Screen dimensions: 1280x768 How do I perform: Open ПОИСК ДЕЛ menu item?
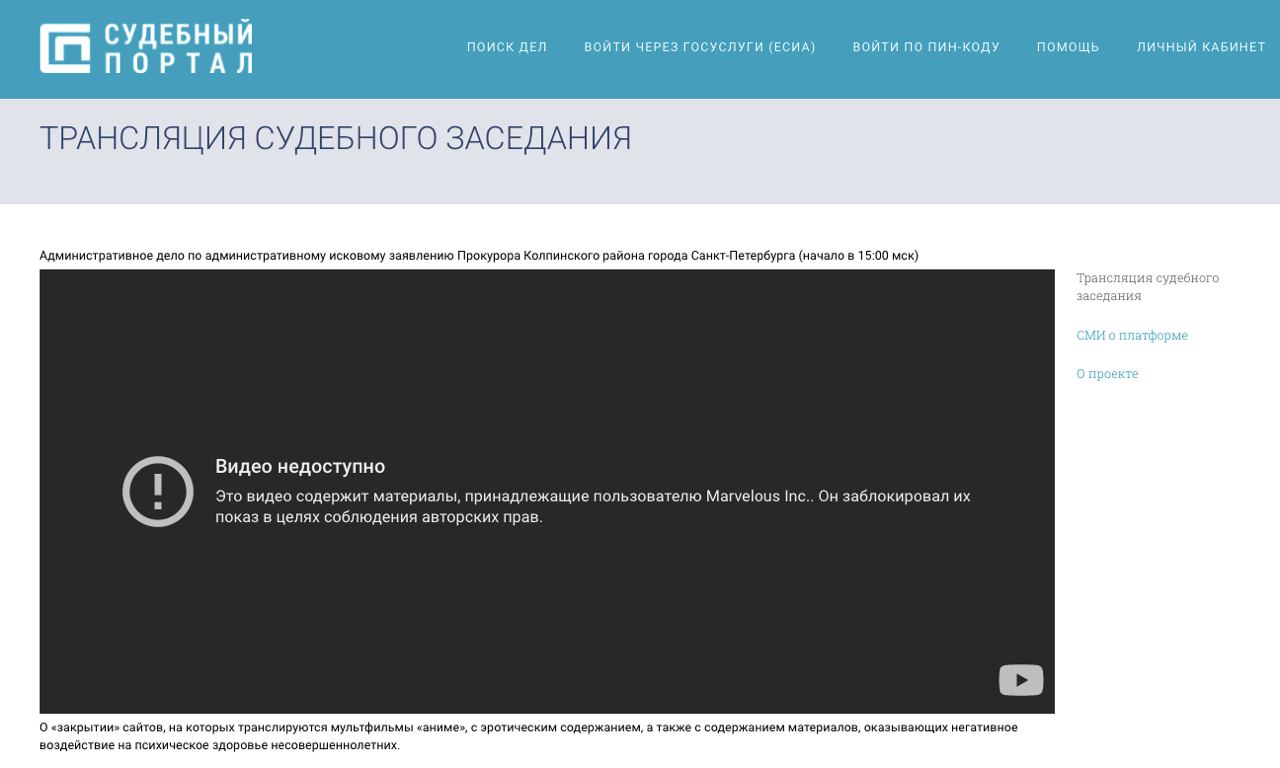[507, 47]
